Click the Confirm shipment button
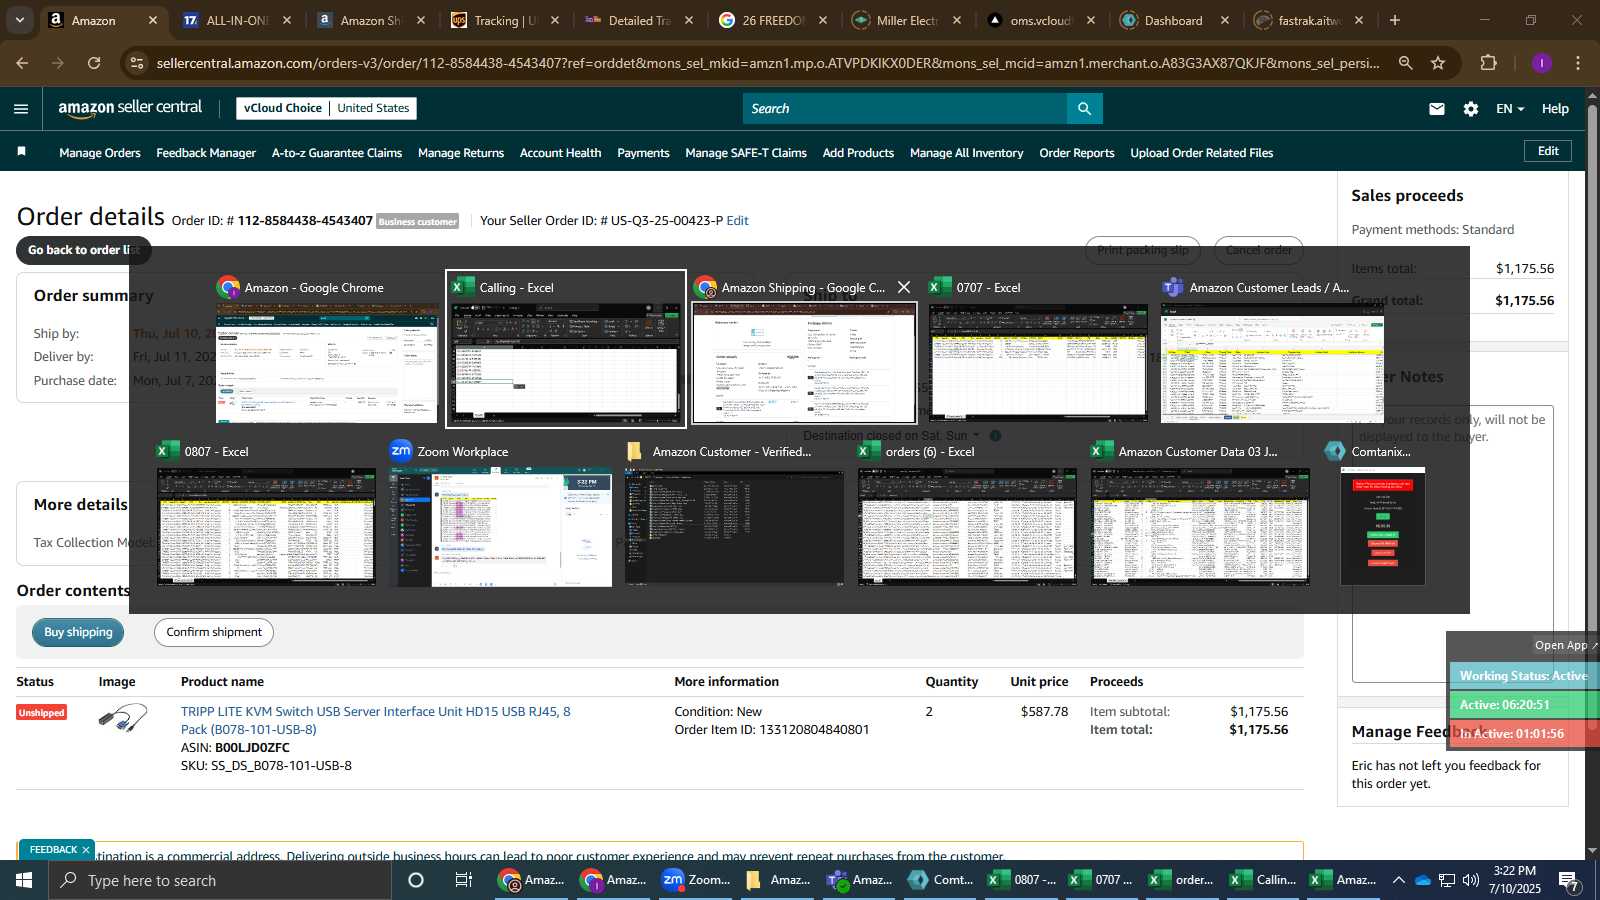The image size is (1600, 900). point(214,632)
